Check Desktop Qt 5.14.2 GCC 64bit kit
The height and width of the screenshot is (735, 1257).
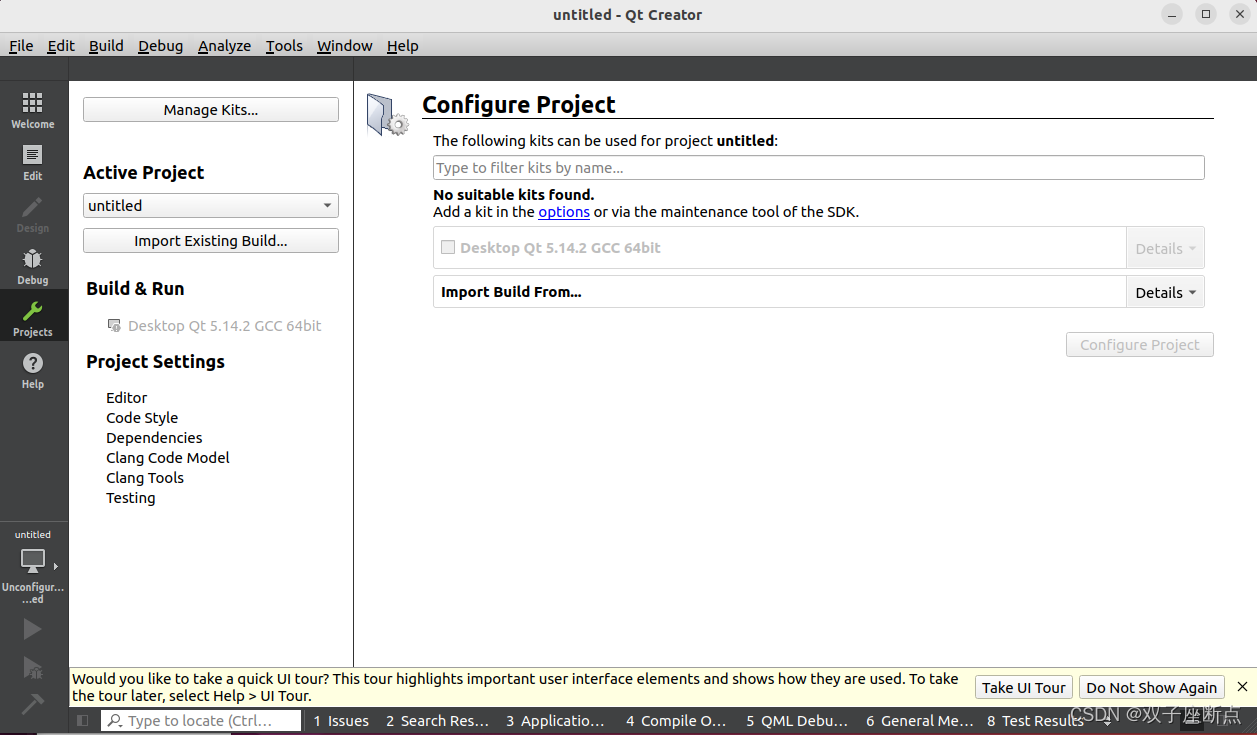[448, 247]
